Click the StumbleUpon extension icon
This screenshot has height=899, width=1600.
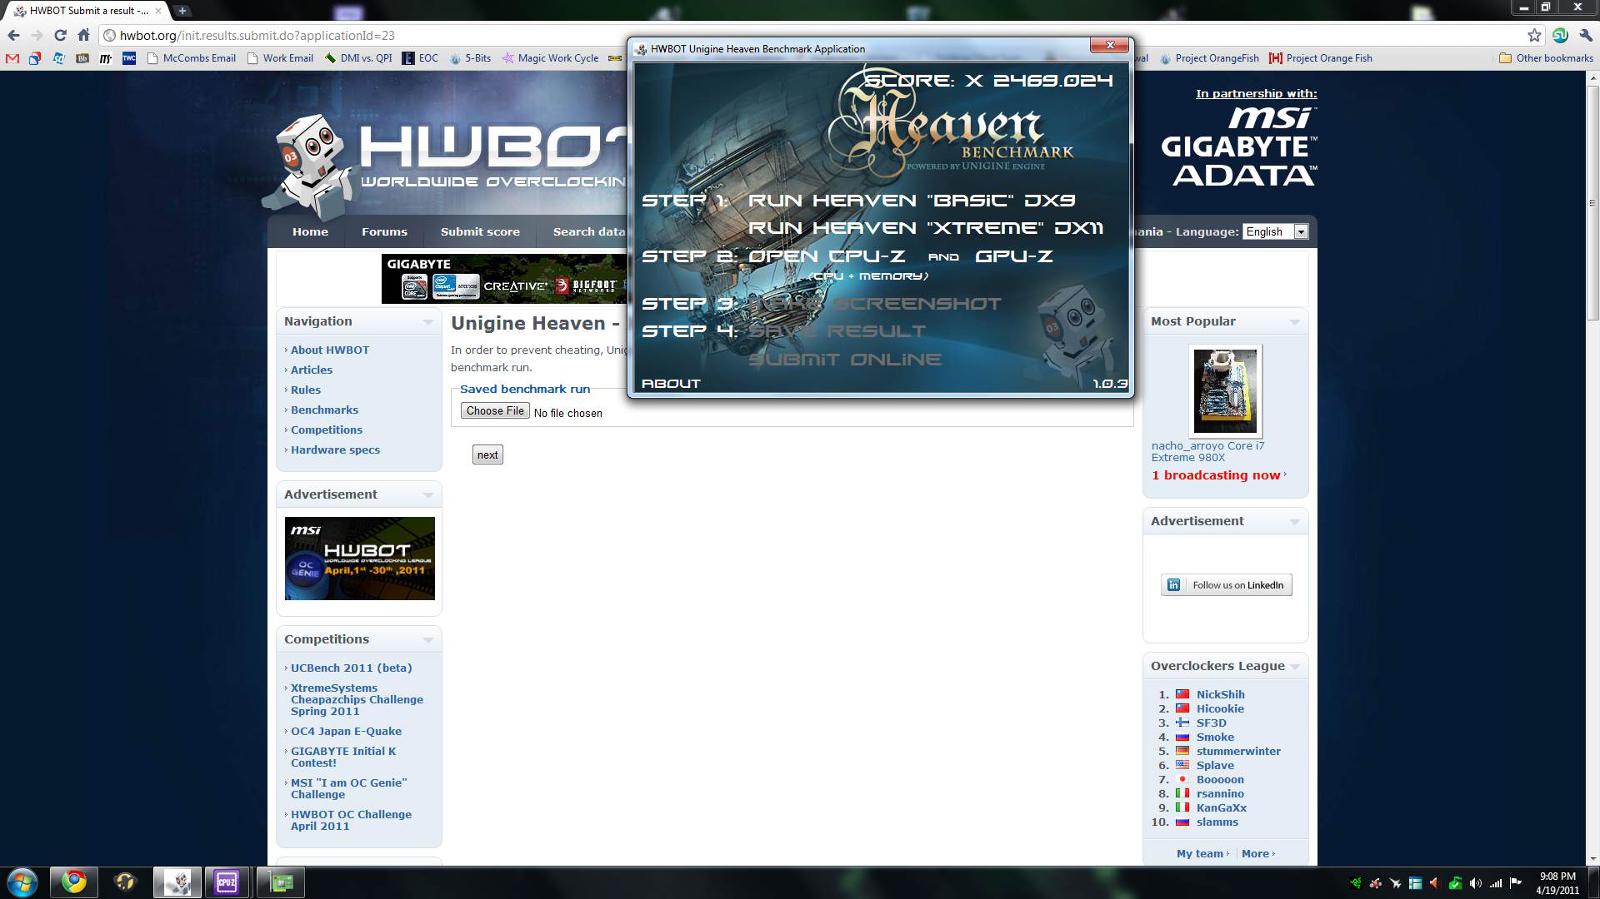[1560, 35]
